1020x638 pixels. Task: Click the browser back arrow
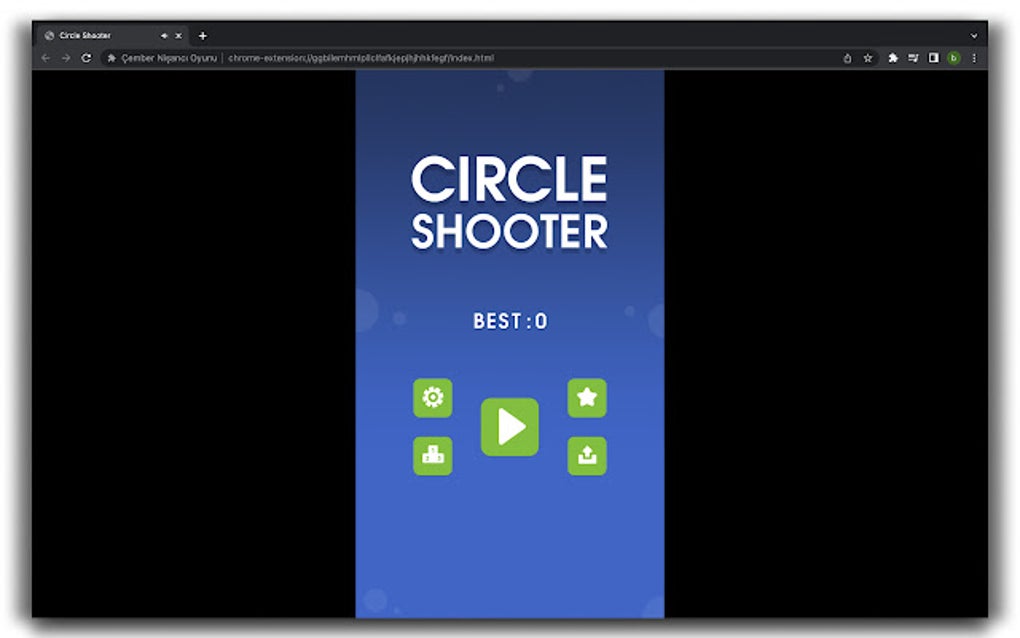[x=45, y=58]
